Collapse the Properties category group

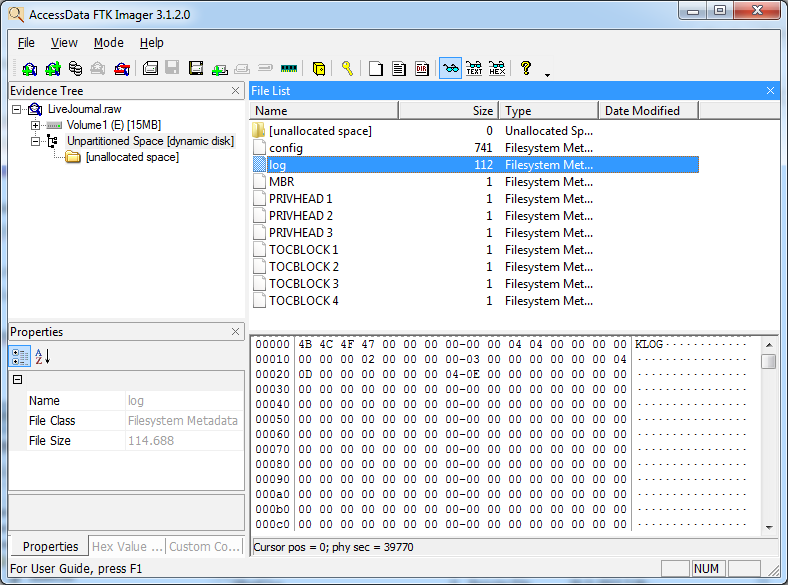point(17,380)
